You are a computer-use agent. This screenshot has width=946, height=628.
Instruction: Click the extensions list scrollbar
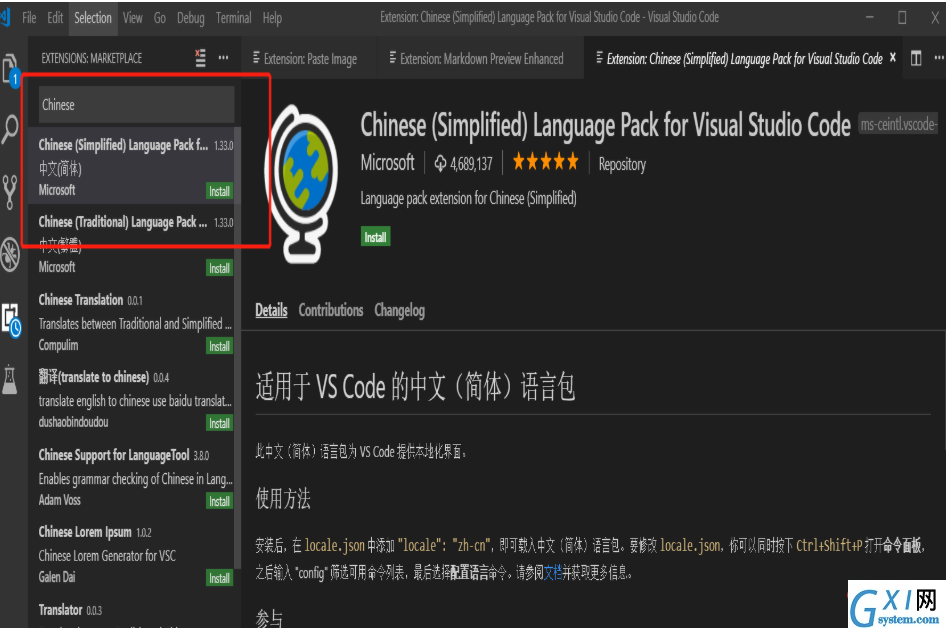point(238,347)
